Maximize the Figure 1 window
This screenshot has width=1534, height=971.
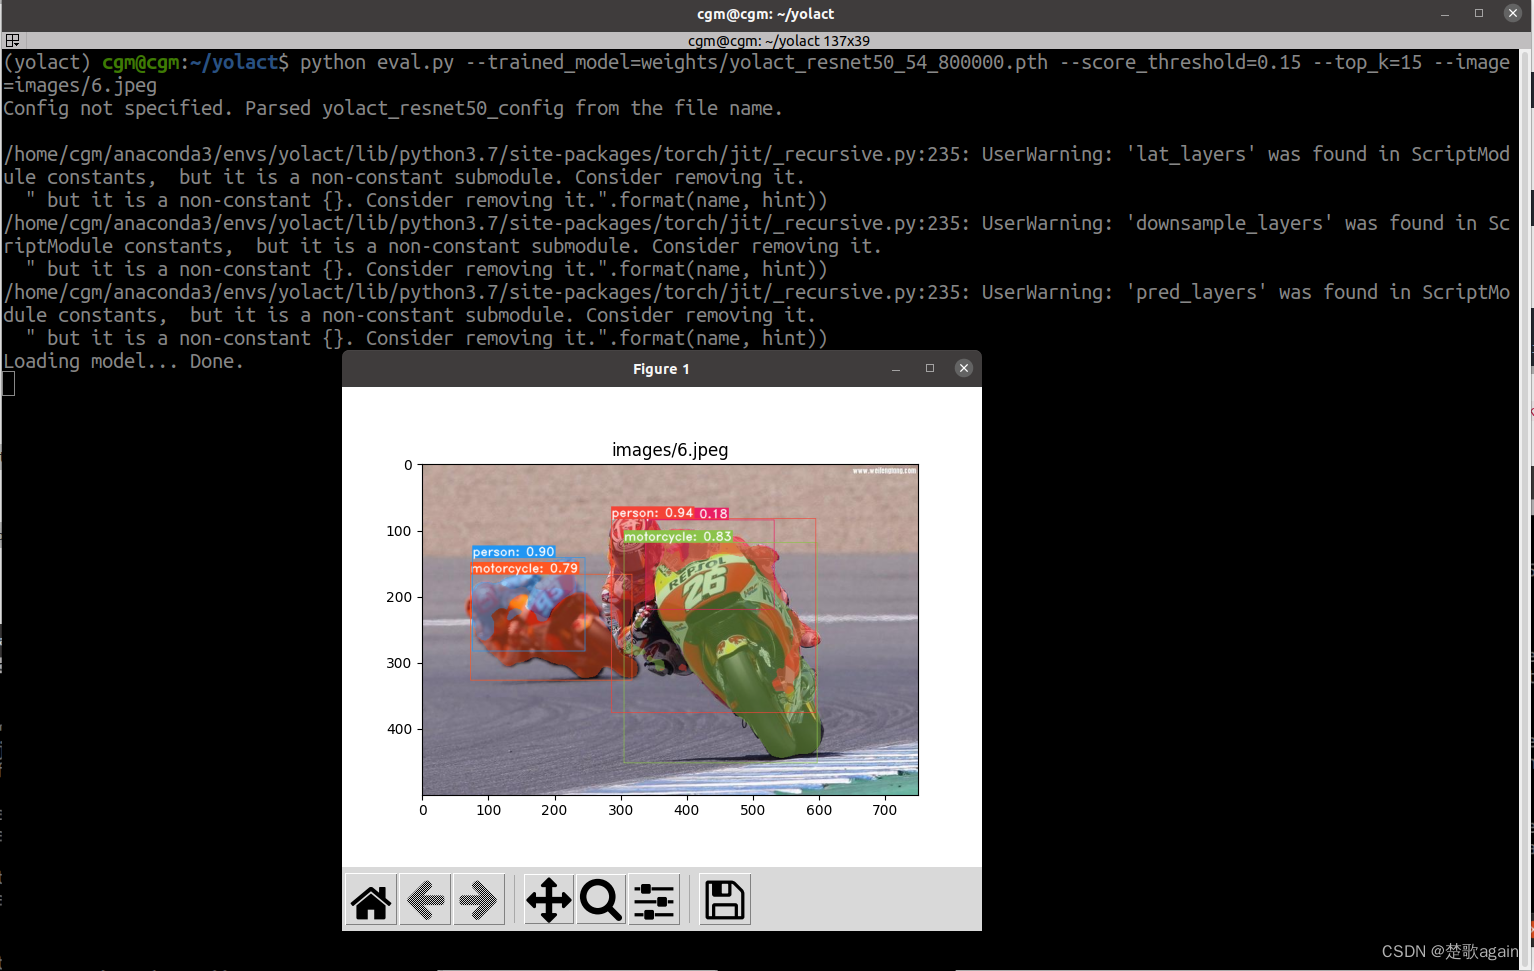point(930,368)
